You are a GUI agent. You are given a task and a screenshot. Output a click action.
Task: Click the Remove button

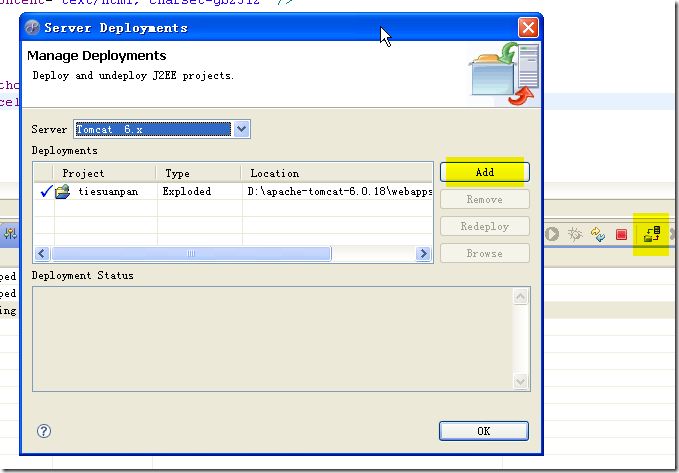(485, 199)
